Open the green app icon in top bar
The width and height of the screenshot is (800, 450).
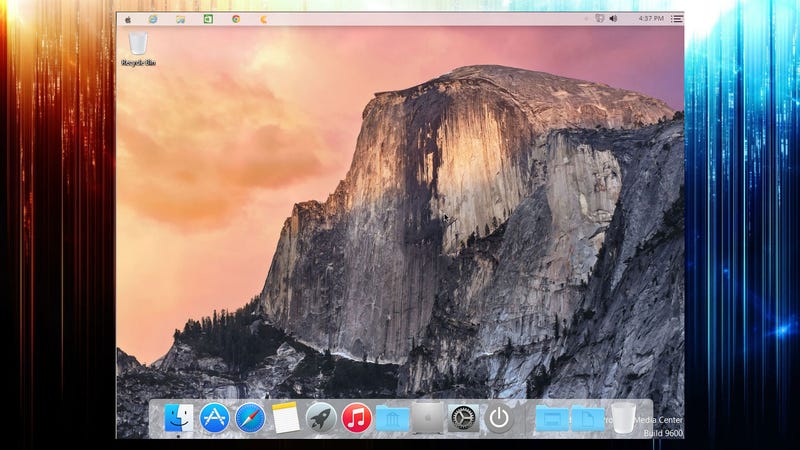click(208, 19)
